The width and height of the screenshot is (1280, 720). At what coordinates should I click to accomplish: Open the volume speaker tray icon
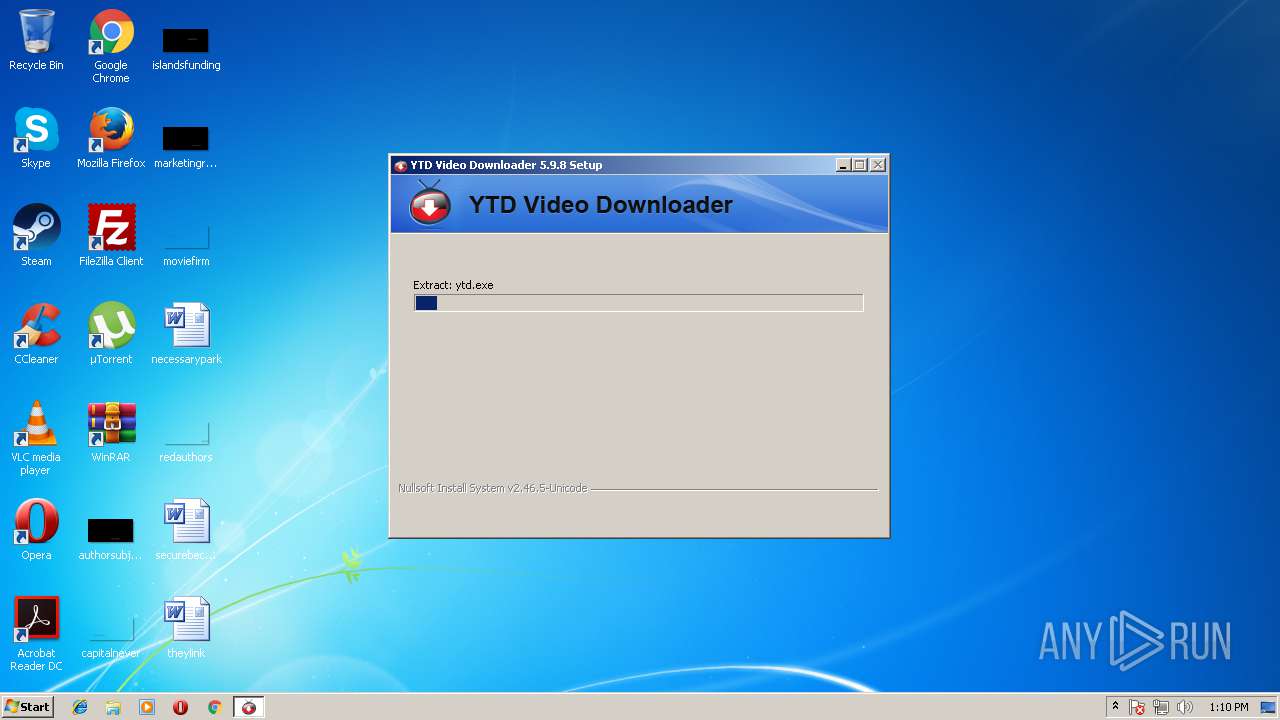coord(1185,707)
